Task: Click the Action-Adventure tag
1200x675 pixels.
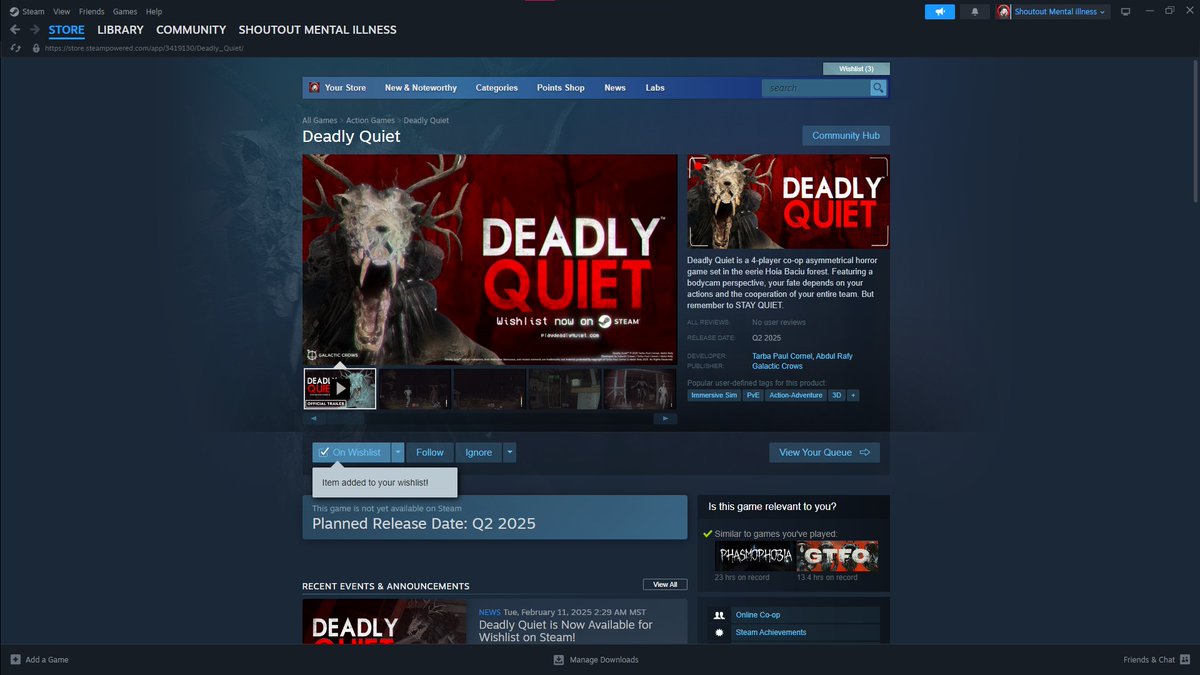Action: [796, 395]
